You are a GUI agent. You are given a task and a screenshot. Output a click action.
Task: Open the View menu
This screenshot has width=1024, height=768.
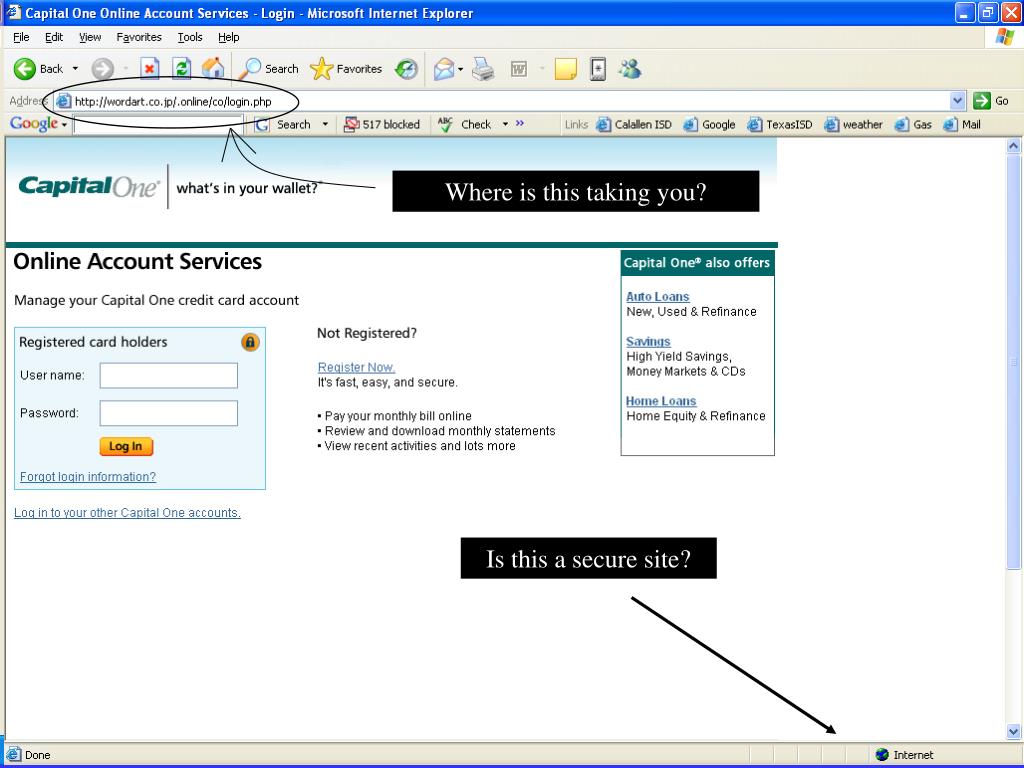[90, 37]
